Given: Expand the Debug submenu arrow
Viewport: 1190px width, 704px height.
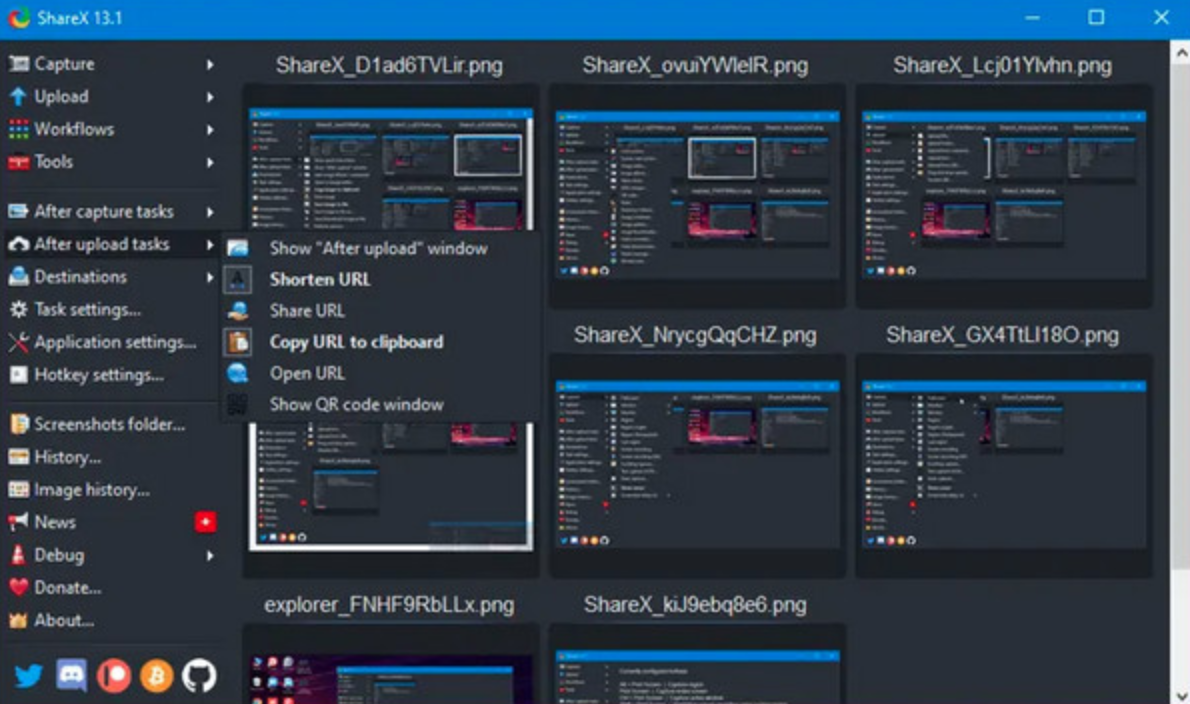Looking at the screenshot, I should (x=209, y=555).
